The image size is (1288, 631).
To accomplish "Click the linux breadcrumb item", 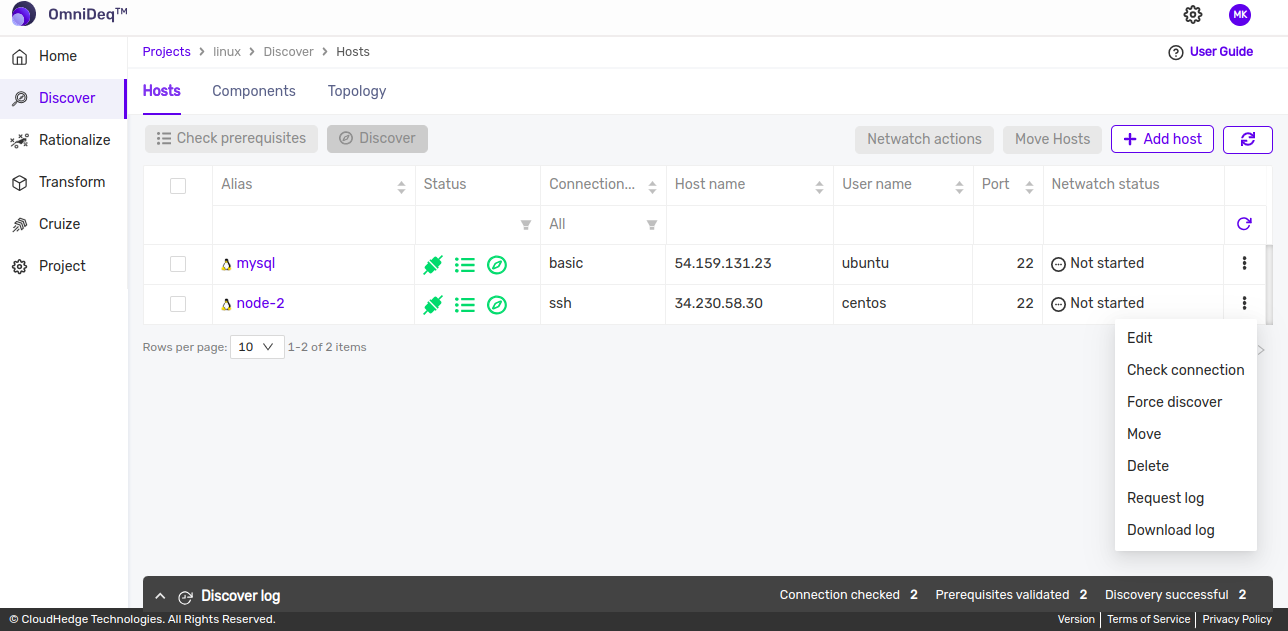I will click(227, 52).
